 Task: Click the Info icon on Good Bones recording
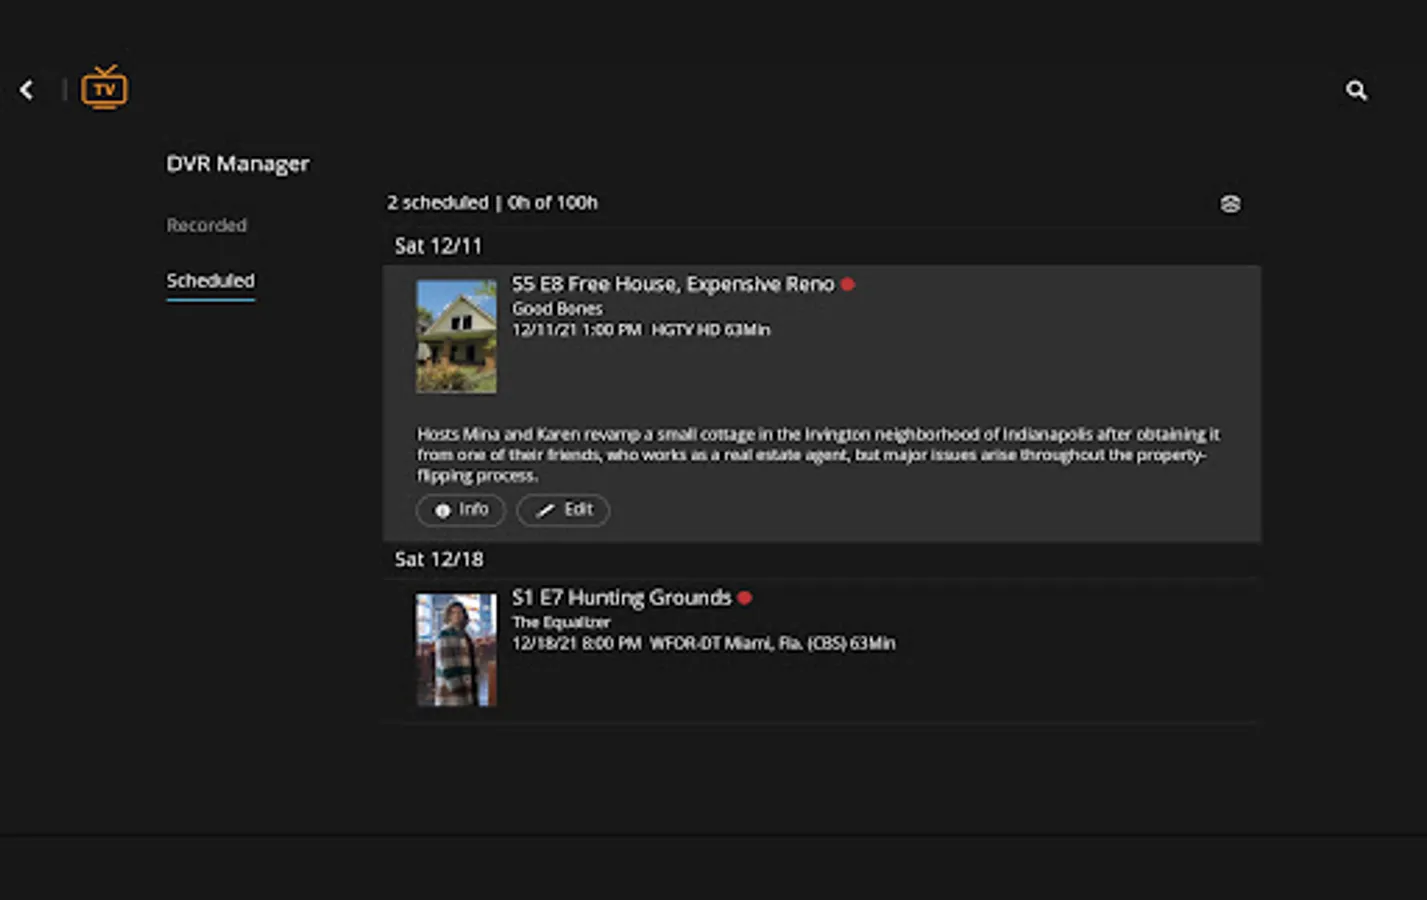tap(444, 510)
